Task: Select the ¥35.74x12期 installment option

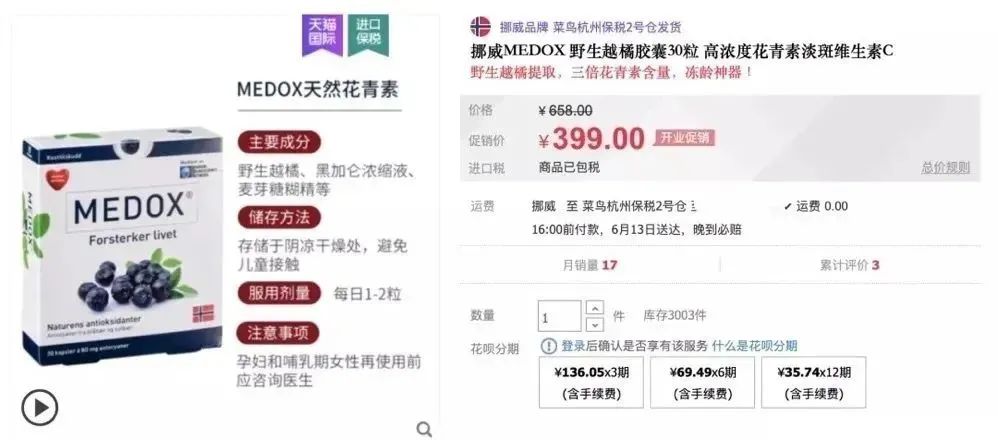Action: [813, 383]
